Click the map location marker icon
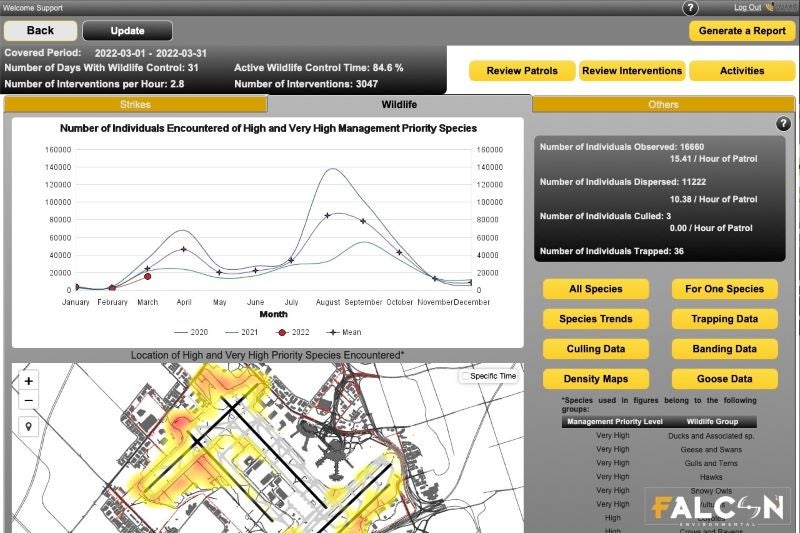 coord(28,427)
